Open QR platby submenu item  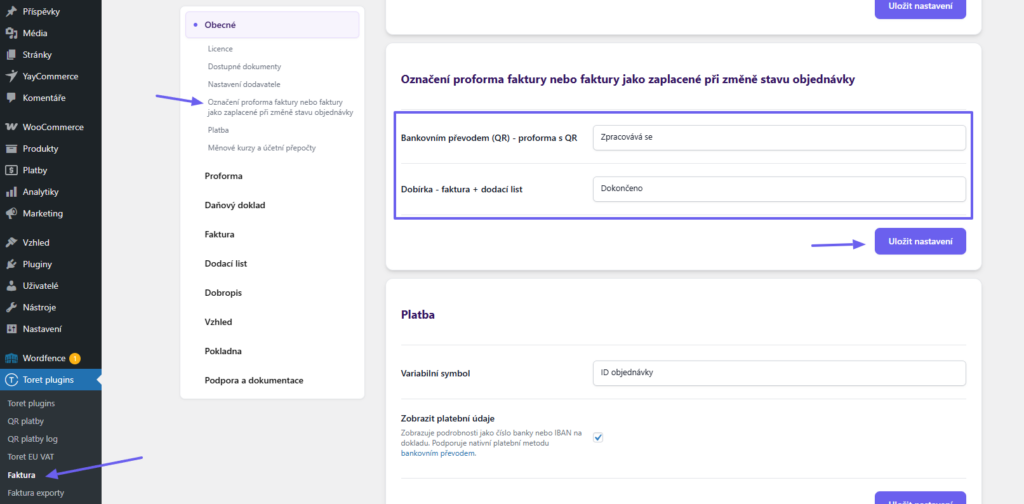coord(25,421)
